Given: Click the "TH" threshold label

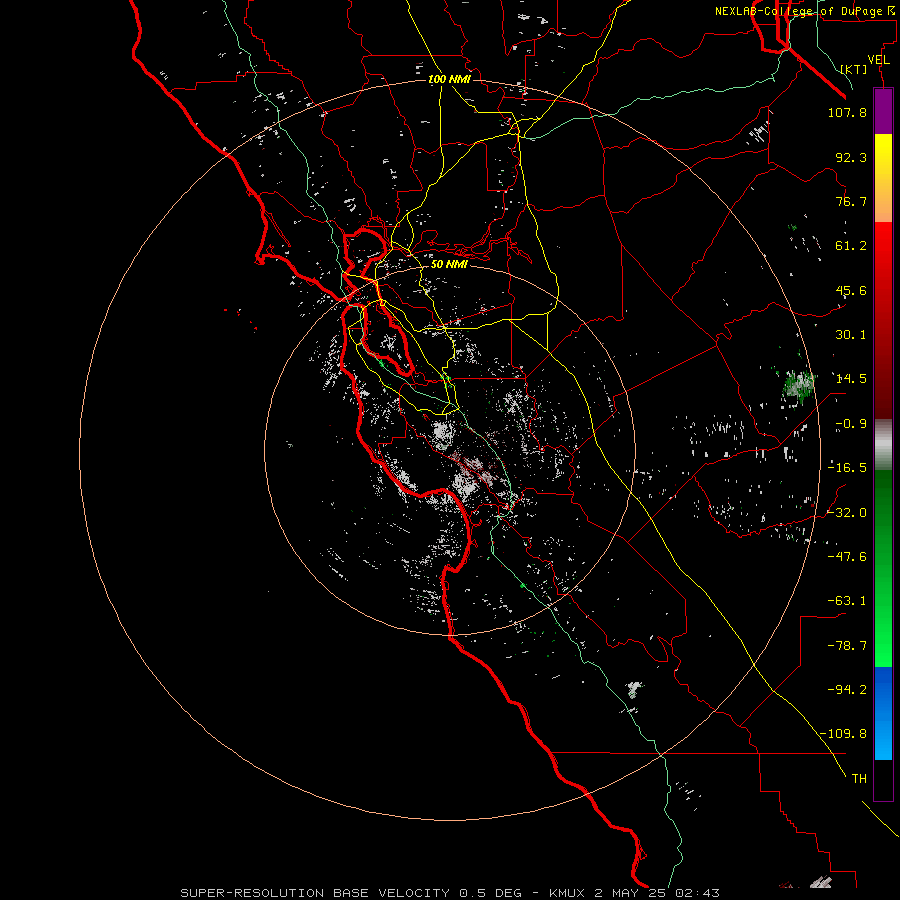Looking at the screenshot, I should coord(859,779).
